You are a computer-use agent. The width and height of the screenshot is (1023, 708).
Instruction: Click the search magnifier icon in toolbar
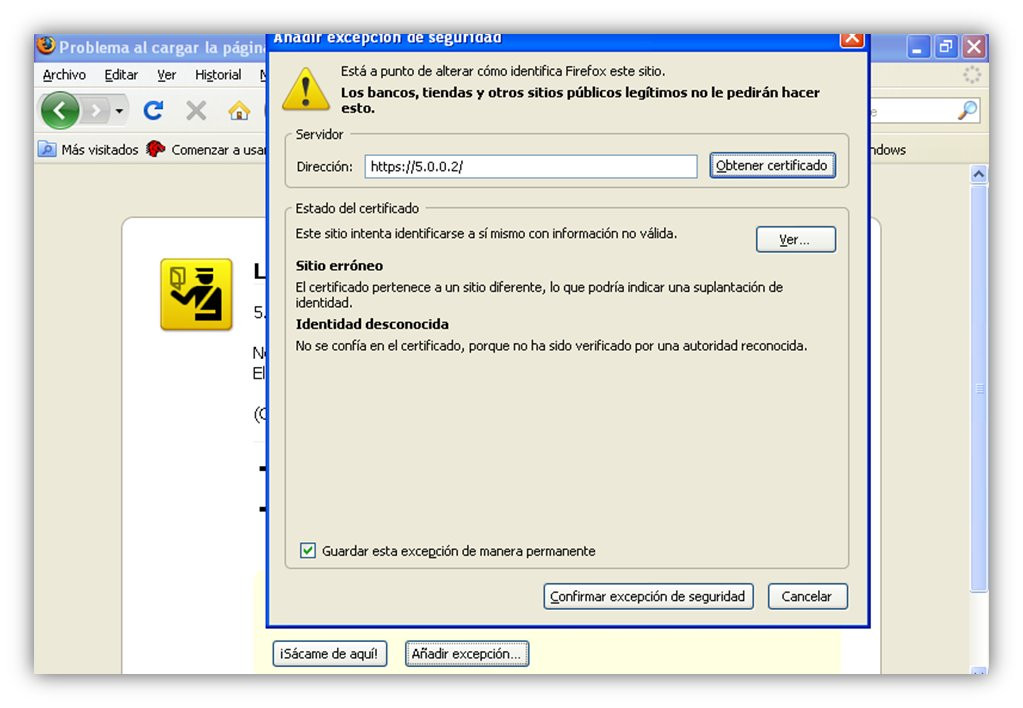click(968, 110)
